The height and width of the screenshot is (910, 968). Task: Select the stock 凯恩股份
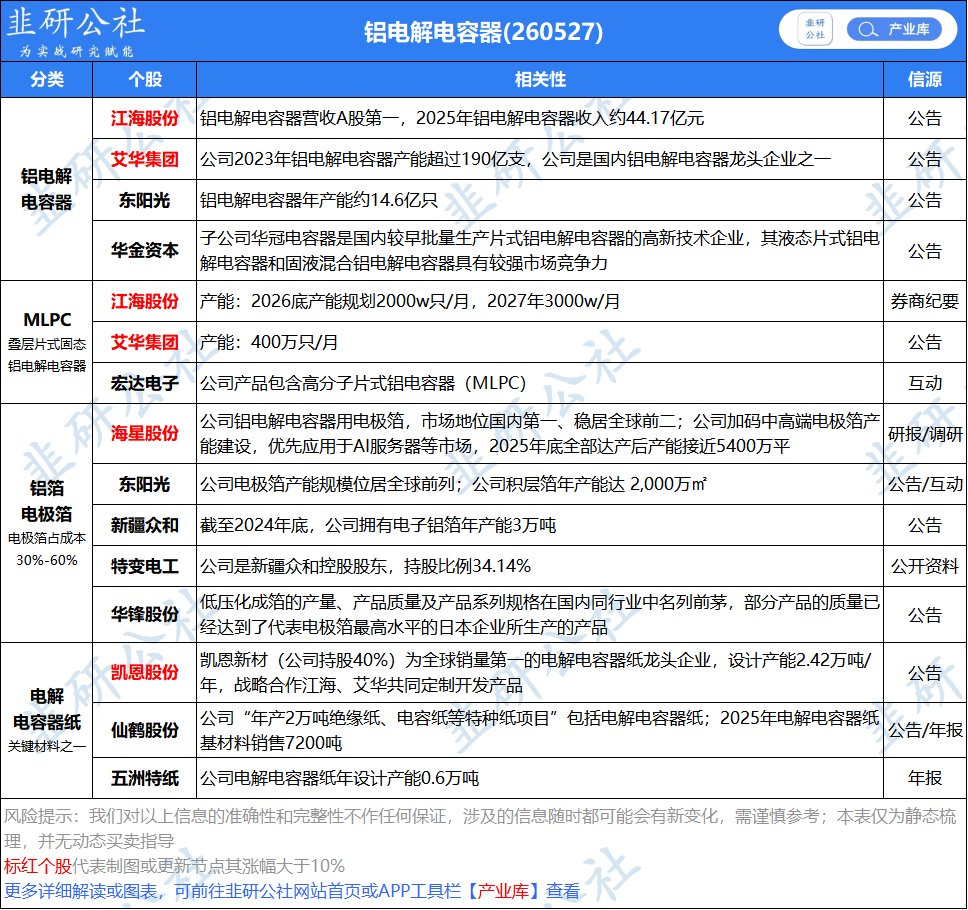(x=144, y=672)
